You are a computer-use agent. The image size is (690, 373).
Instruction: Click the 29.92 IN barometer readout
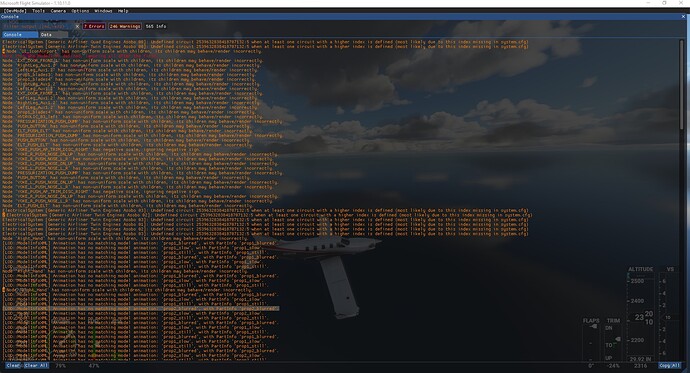coord(640,359)
